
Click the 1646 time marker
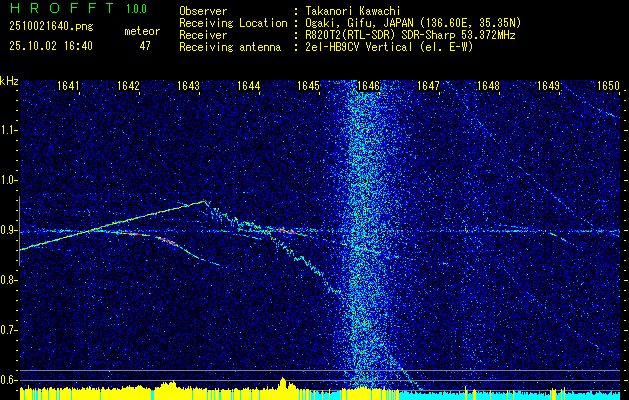coord(368,86)
